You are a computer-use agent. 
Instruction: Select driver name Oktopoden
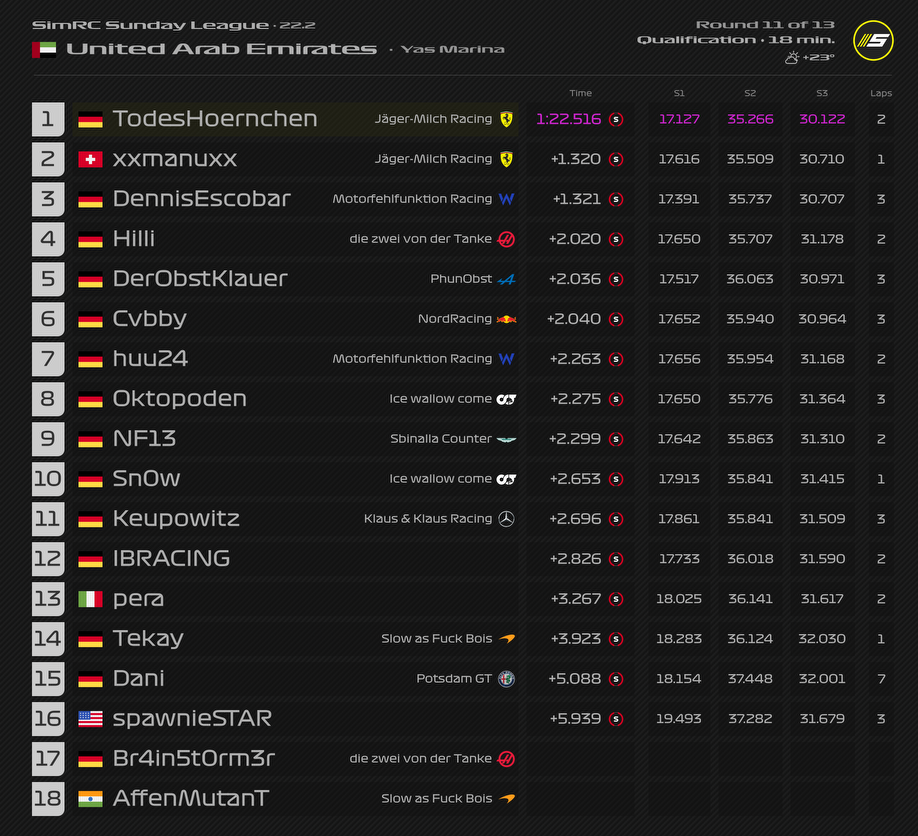tap(180, 399)
